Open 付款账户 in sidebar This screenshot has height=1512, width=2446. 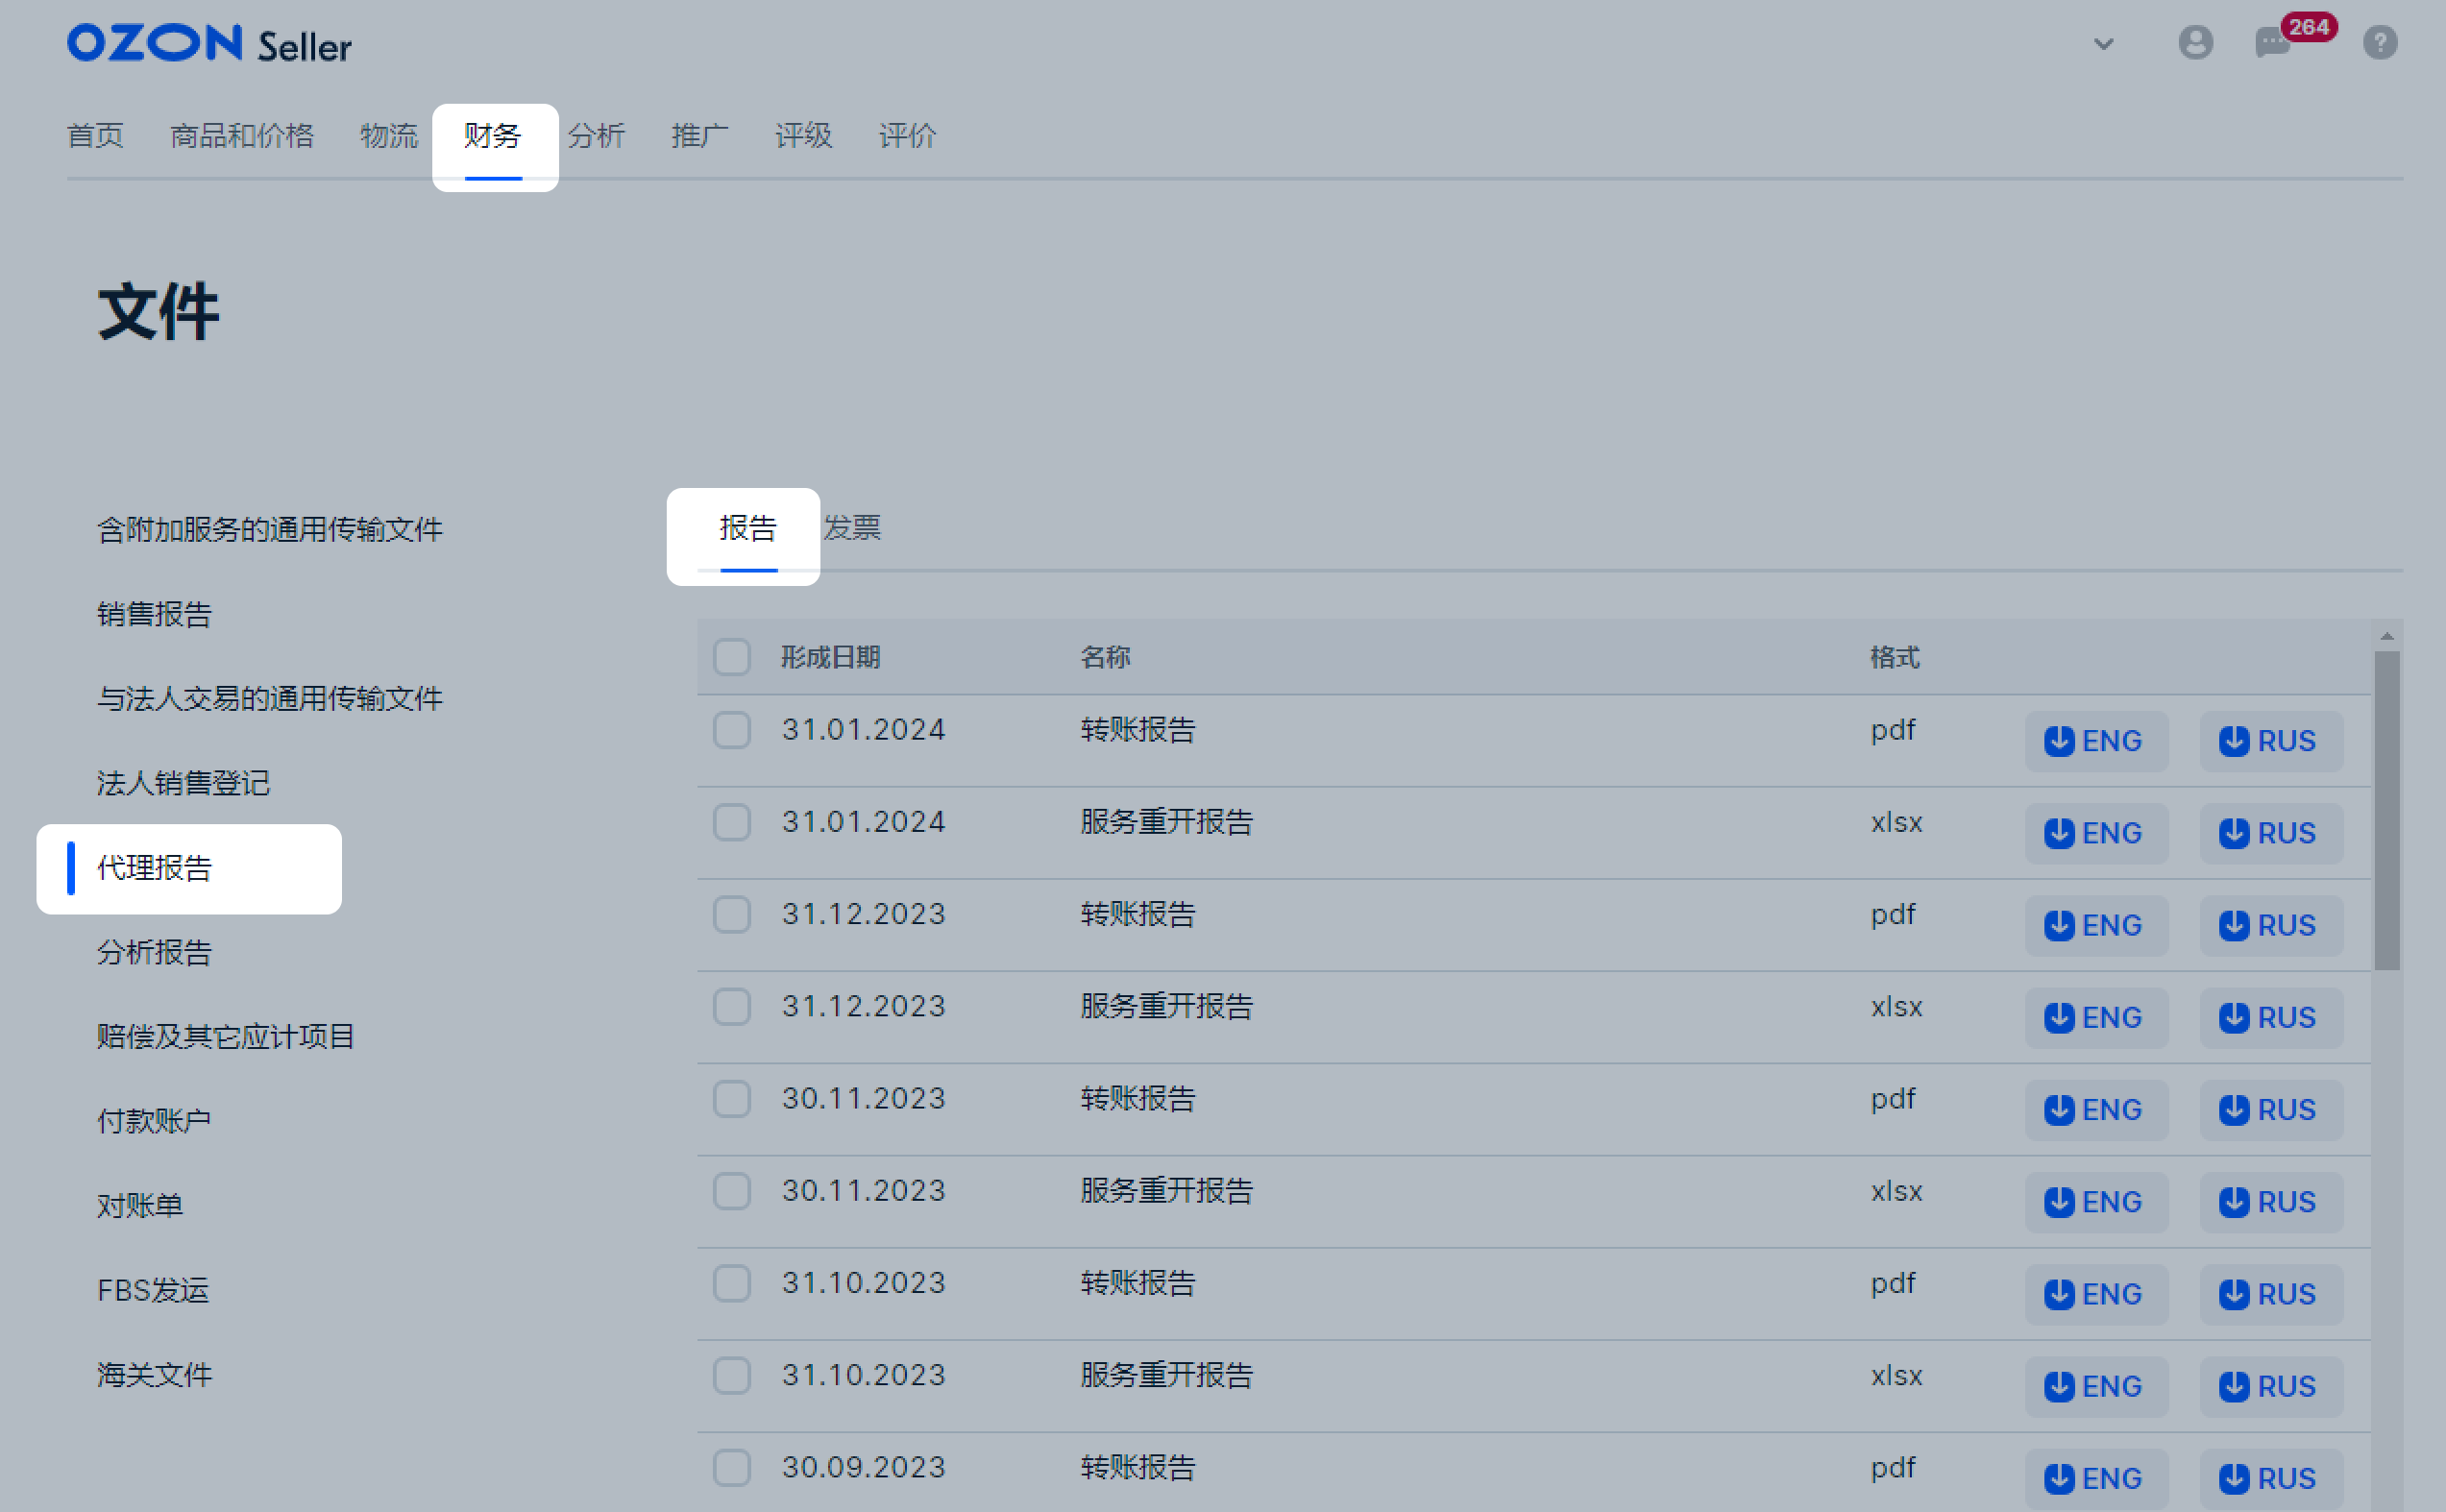[154, 1121]
